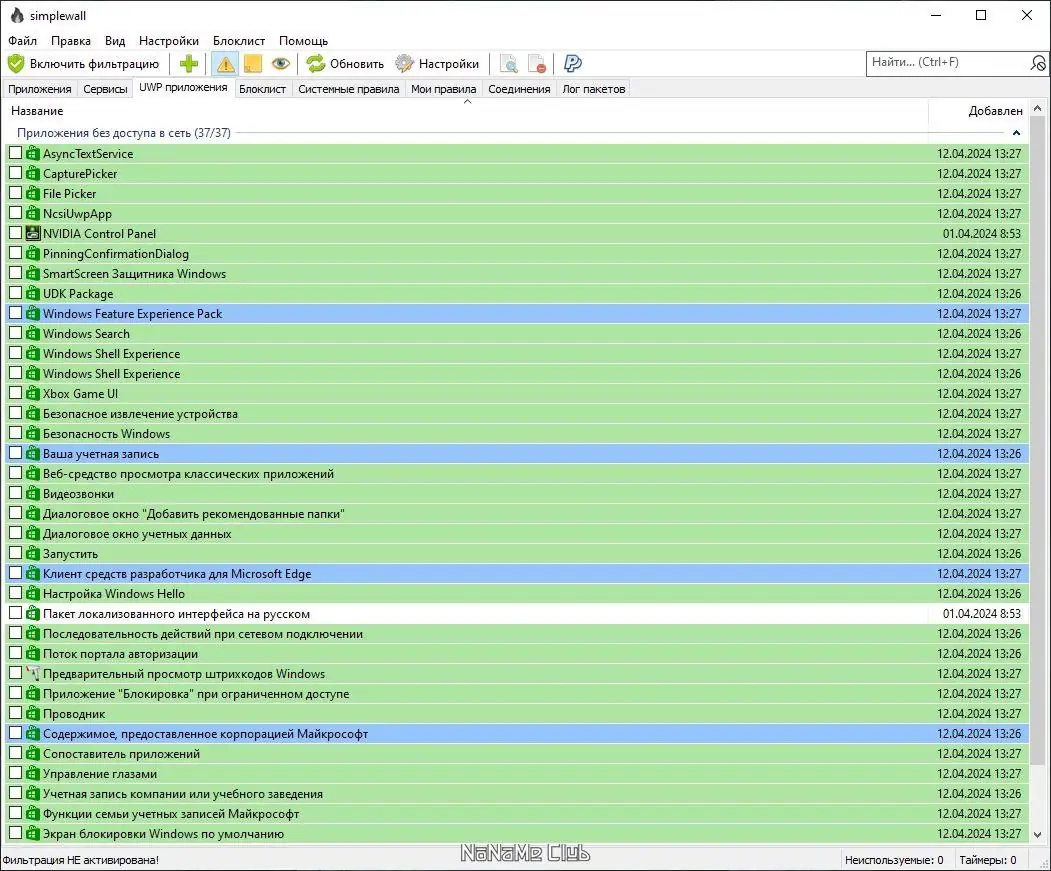Click the vertical scrollbar thumb

point(1038,439)
